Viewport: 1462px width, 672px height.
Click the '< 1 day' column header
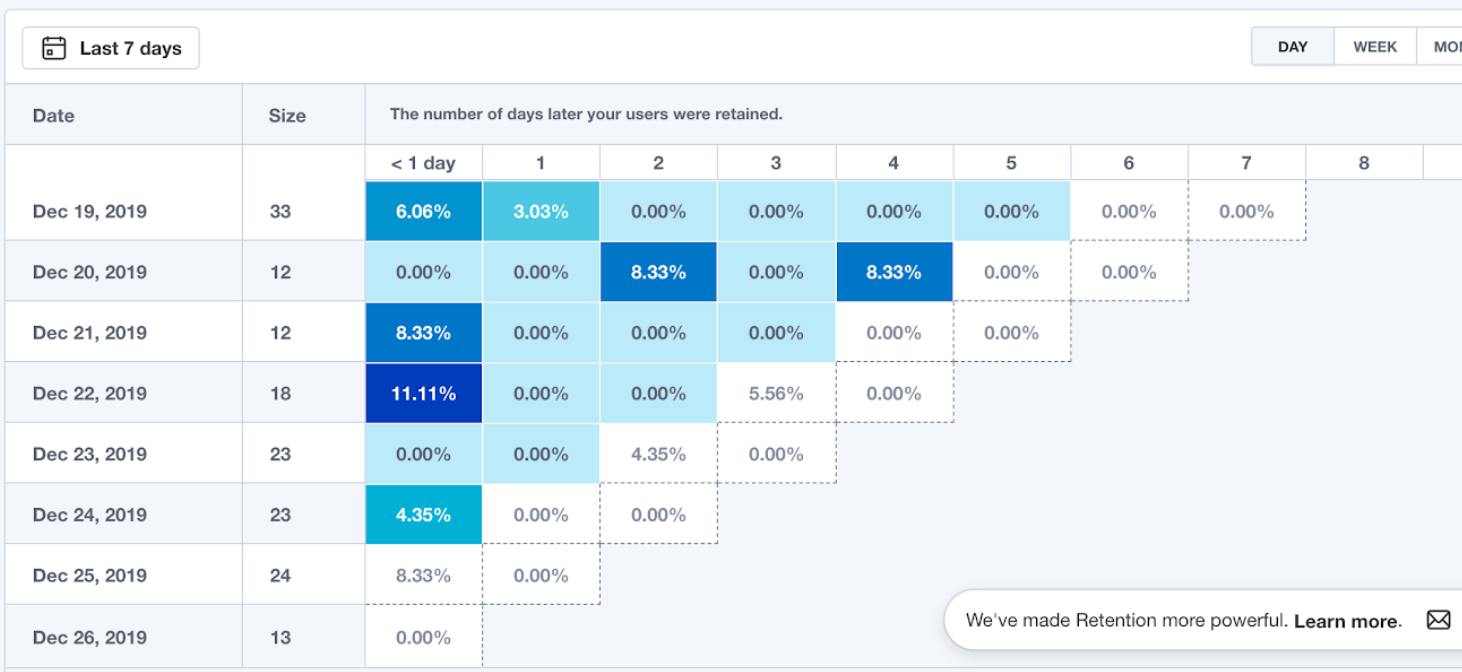click(423, 163)
